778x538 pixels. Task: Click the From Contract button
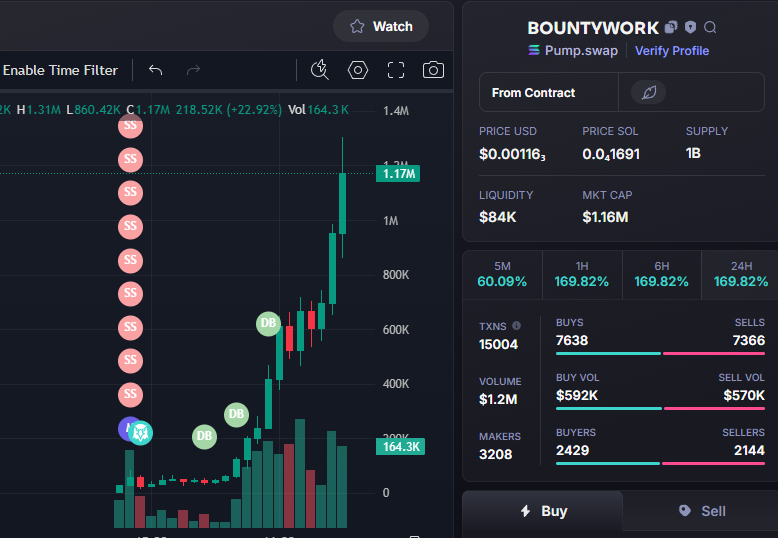[x=549, y=93]
